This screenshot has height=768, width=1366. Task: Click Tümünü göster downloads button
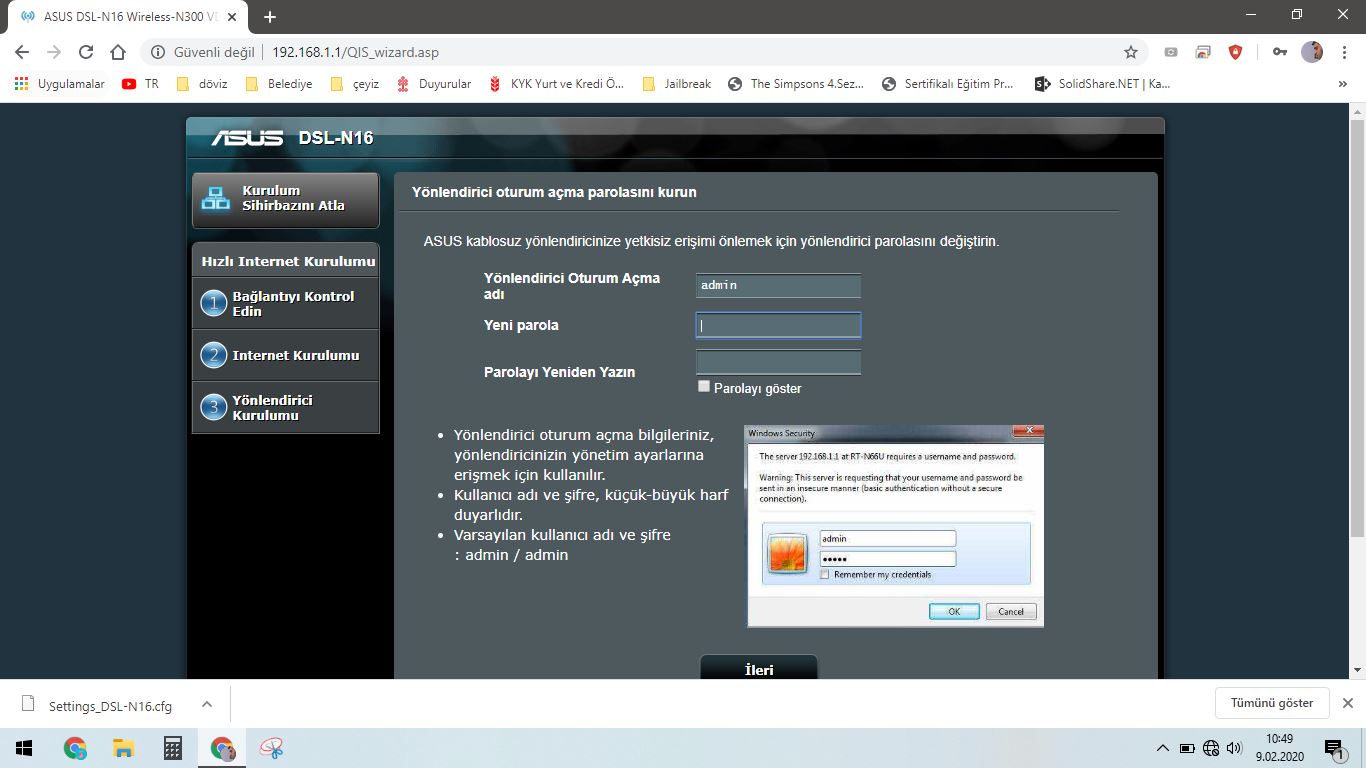pos(1272,703)
